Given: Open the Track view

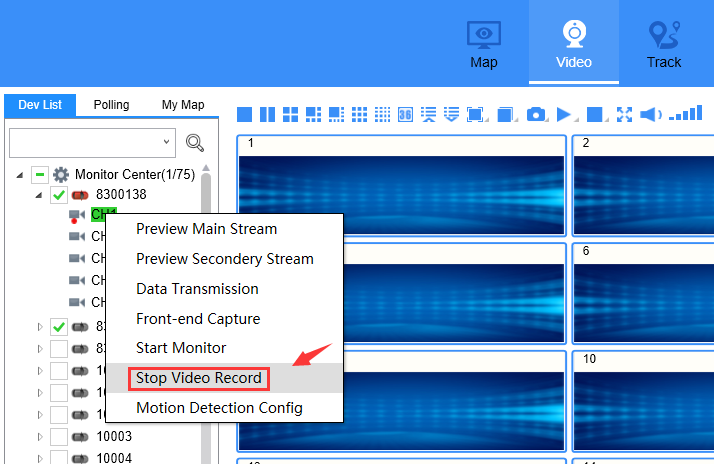Looking at the screenshot, I should [x=664, y=44].
